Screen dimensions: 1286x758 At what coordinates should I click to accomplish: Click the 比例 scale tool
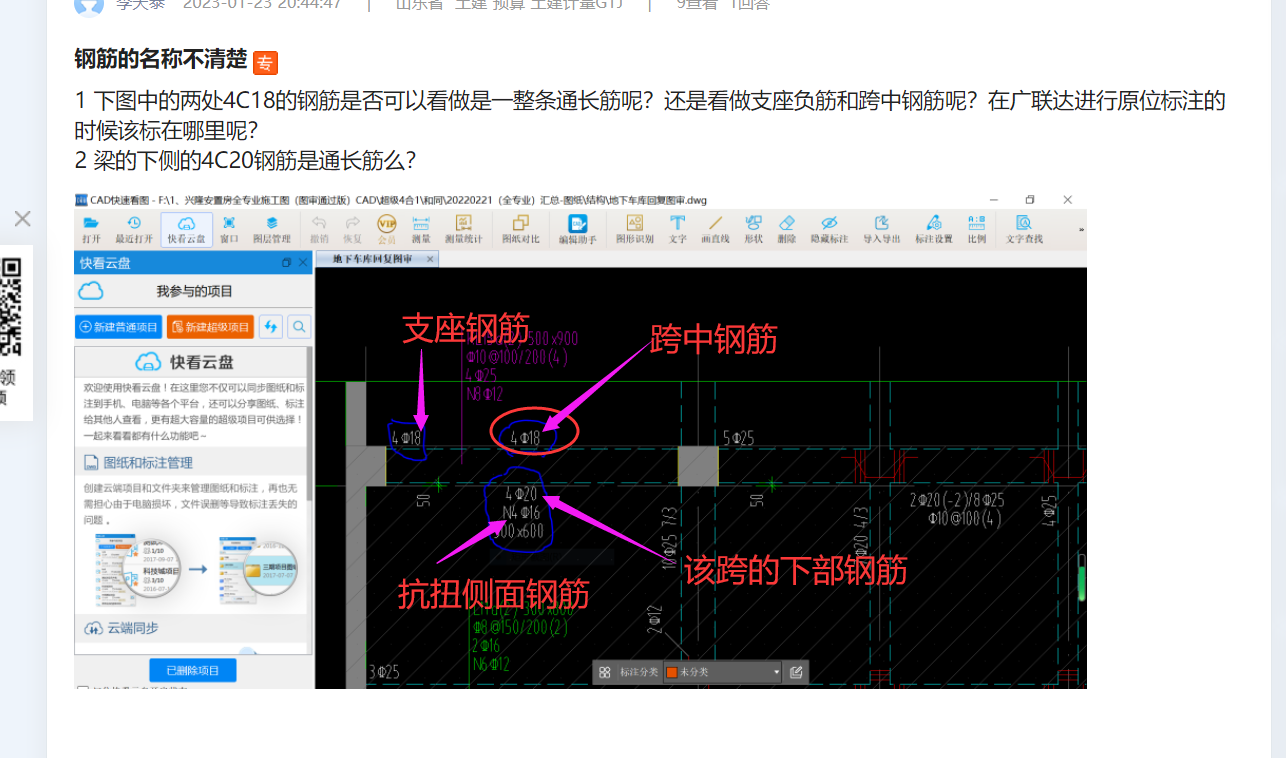[977, 229]
